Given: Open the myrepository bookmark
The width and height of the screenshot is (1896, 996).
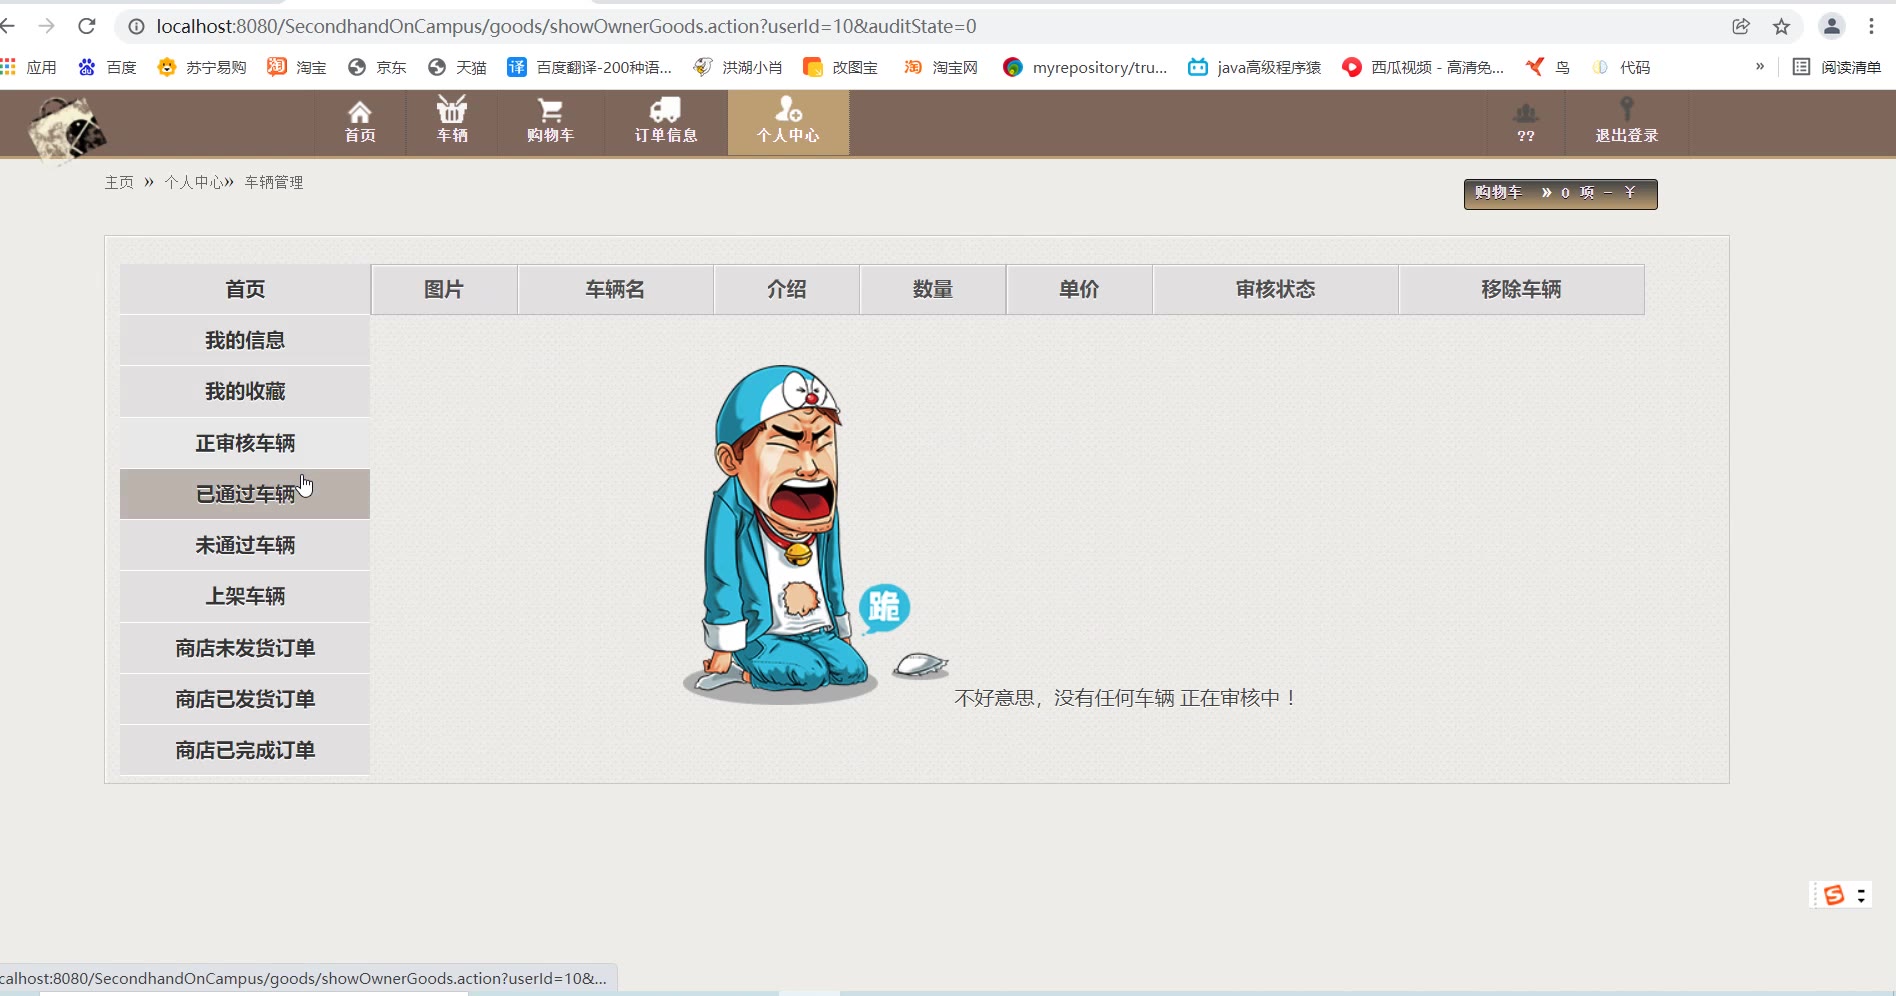Looking at the screenshot, I should 1085,67.
